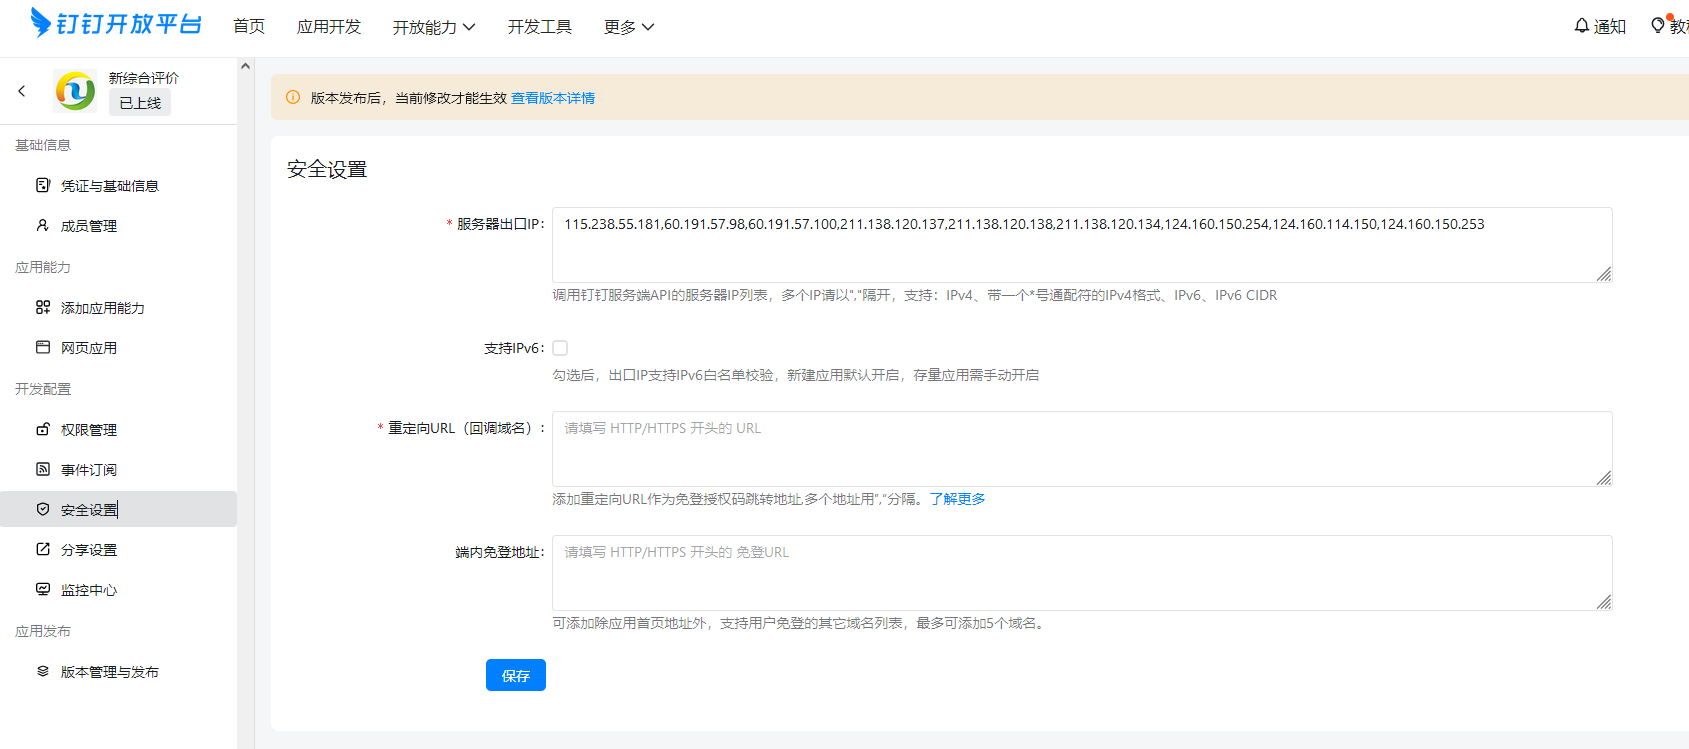Click the 新综合评价 app logo thumbnail
The height and width of the screenshot is (749, 1689).
click(x=75, y=91)
